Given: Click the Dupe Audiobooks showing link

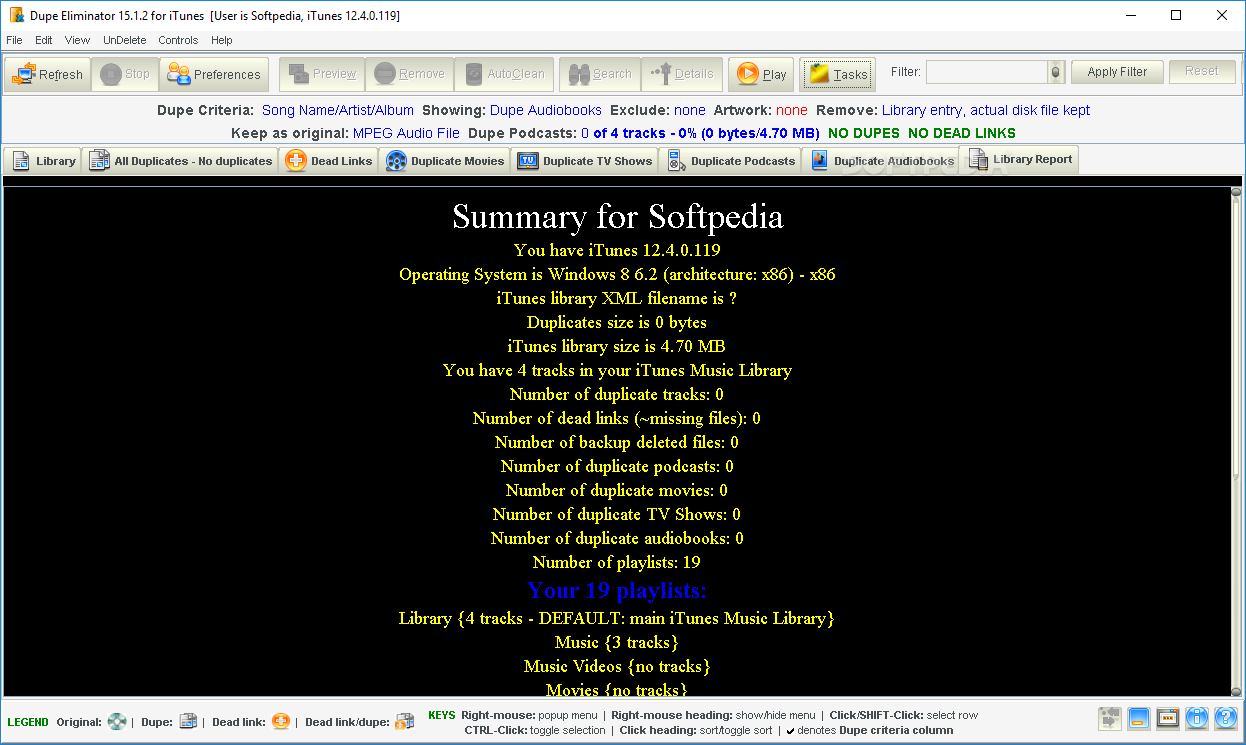Looking at the screenshot, I should tap(546, 110).
